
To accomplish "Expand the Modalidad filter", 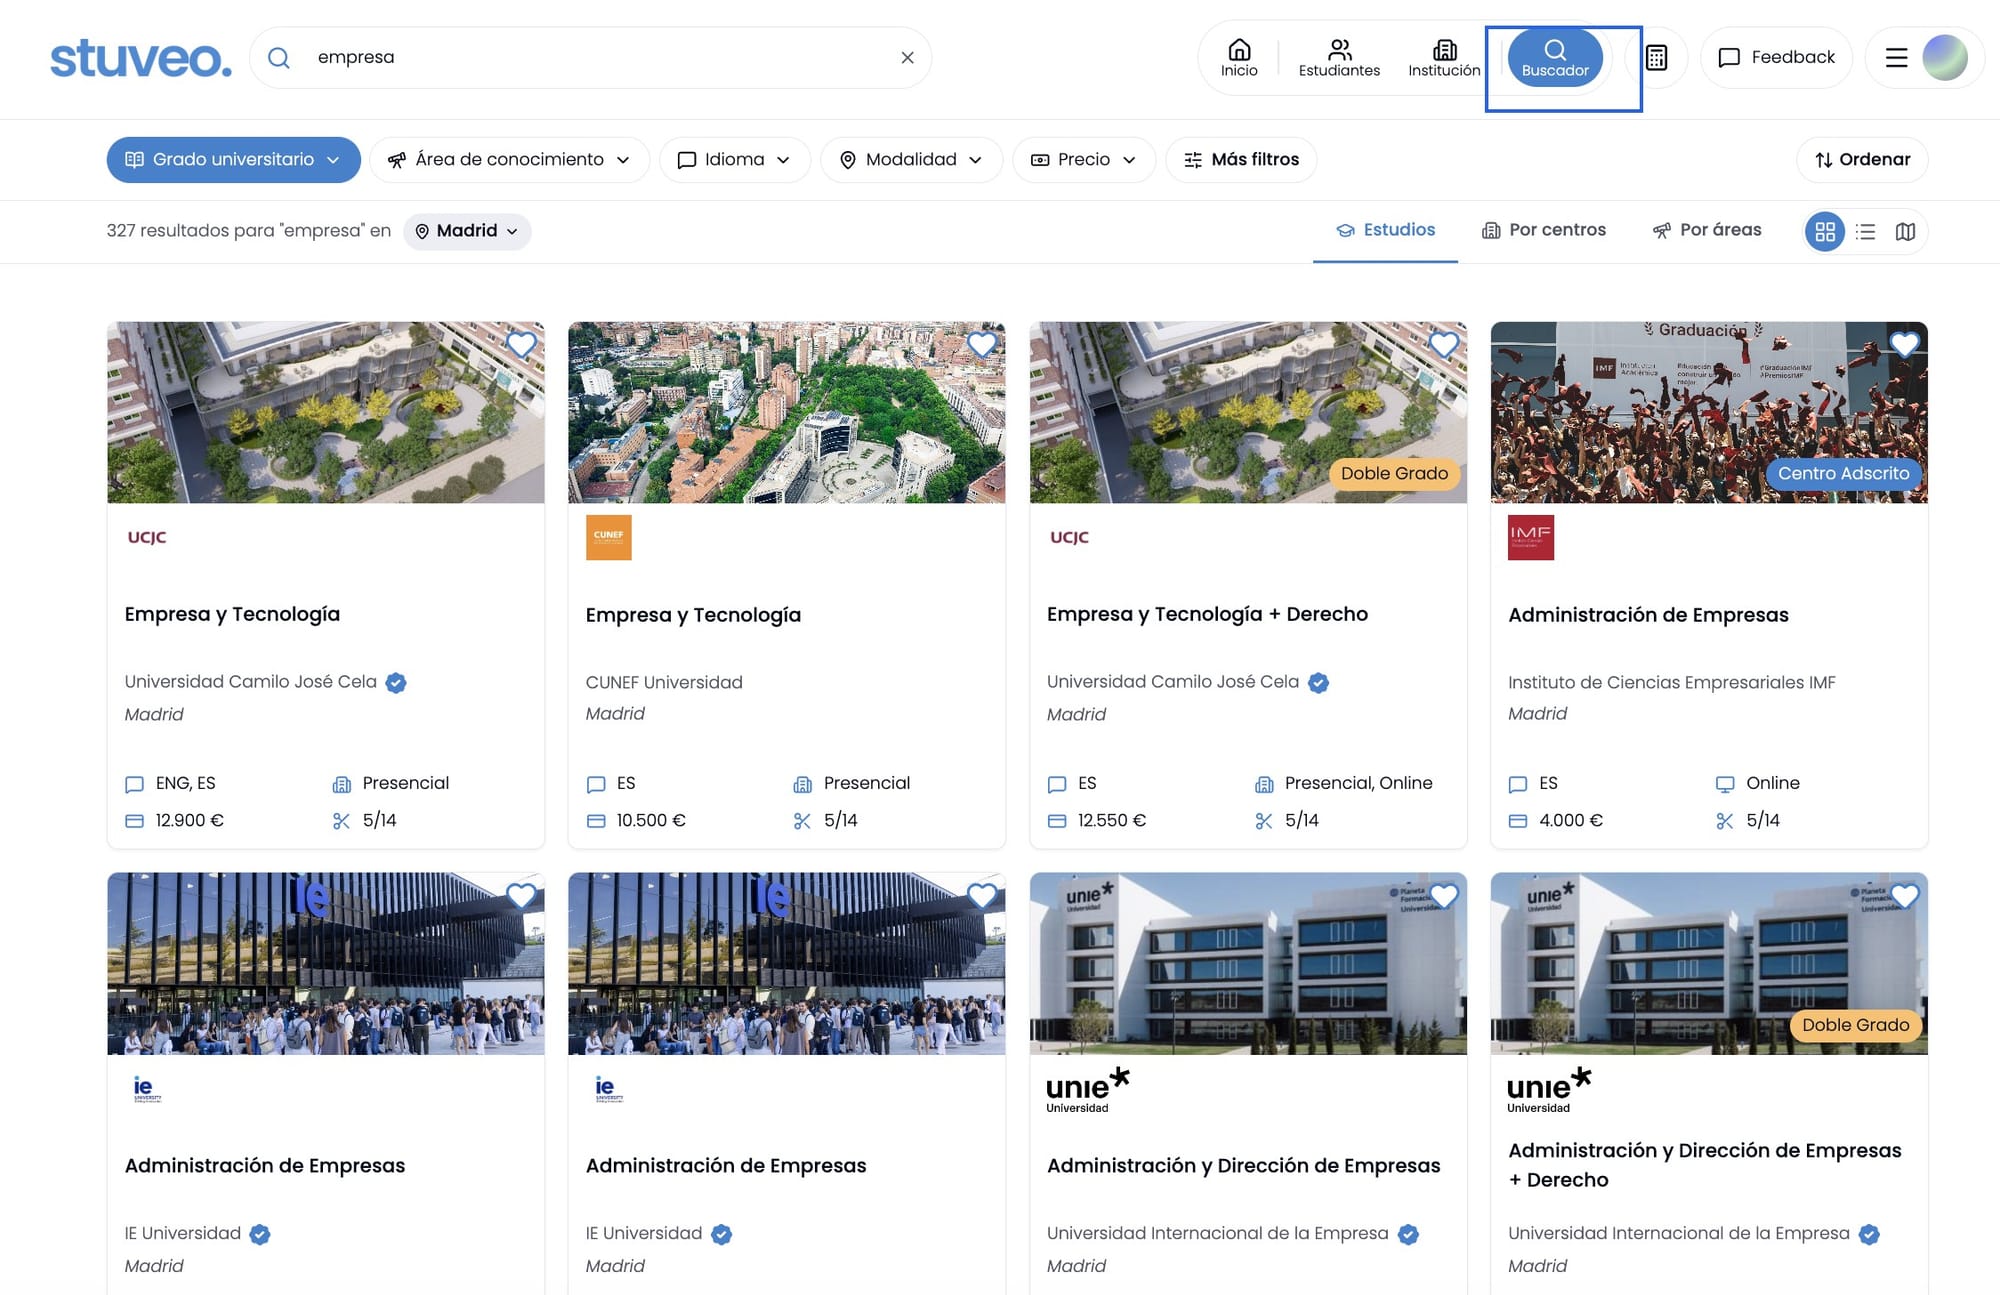I will pyautogui.click(x=911, y=160).
